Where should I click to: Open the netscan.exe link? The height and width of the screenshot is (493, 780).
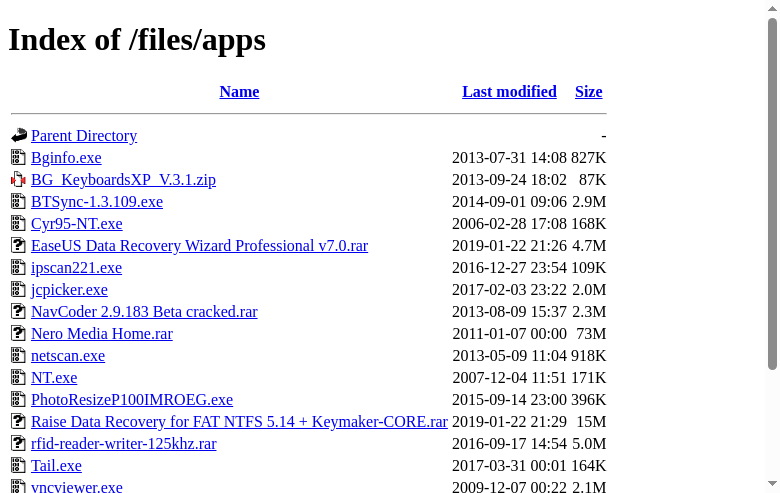click(x=68, y=356)
